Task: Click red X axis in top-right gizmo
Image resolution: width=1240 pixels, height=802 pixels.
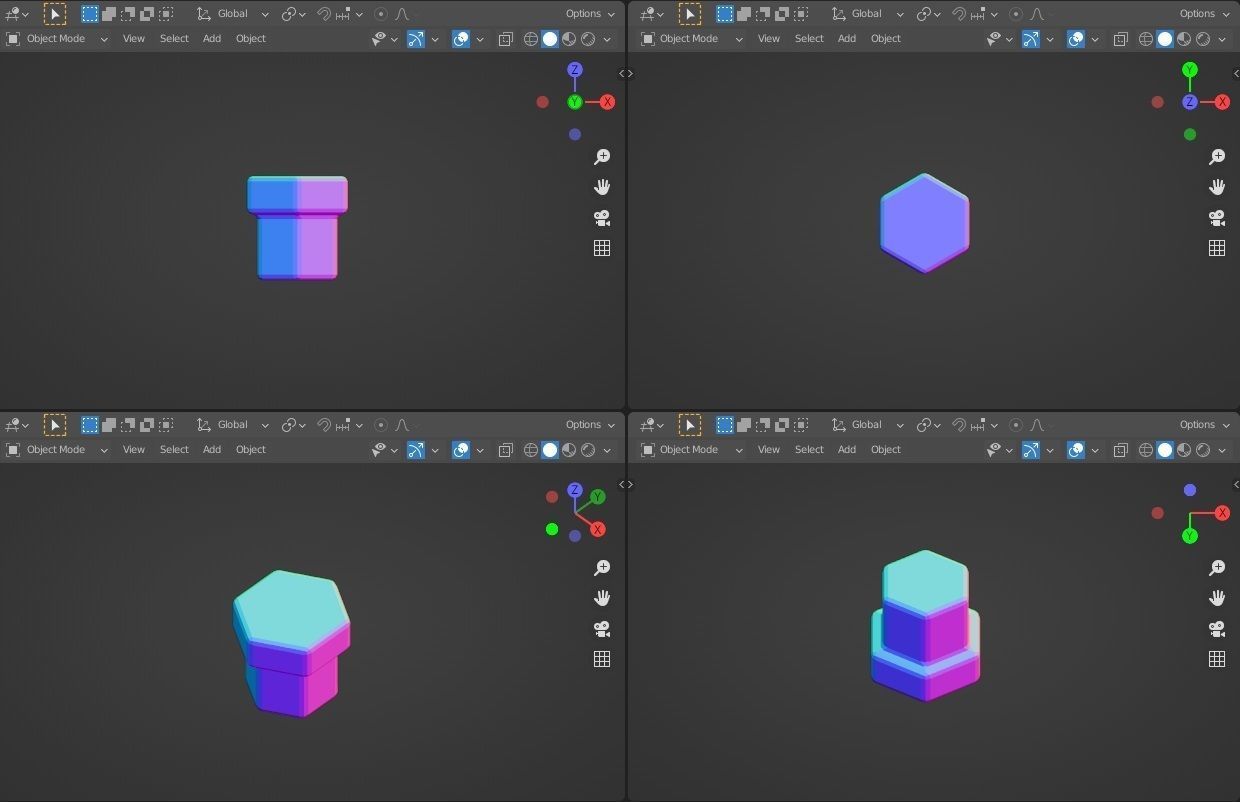Action: 1222,102
